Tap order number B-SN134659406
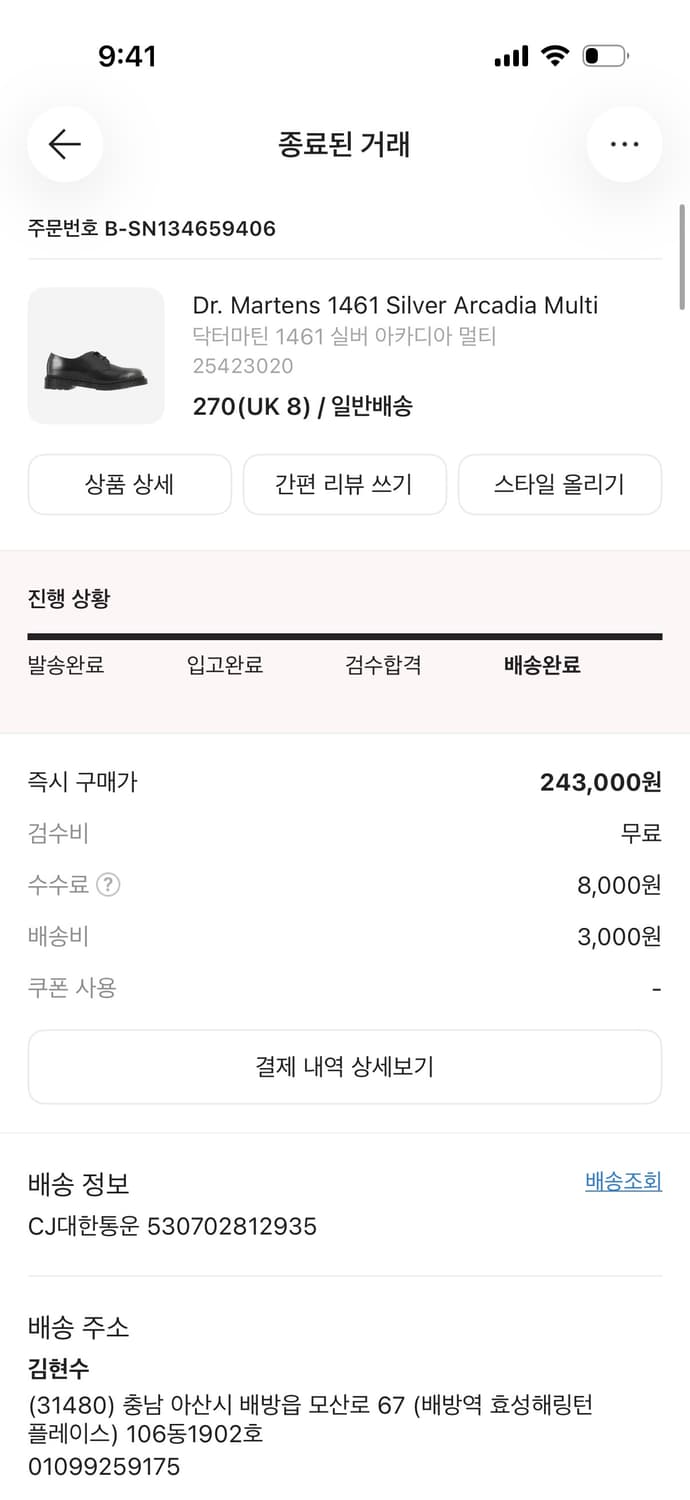This screenshot has height=1500, width=690. pyautogui.click(x=150, y=228)
